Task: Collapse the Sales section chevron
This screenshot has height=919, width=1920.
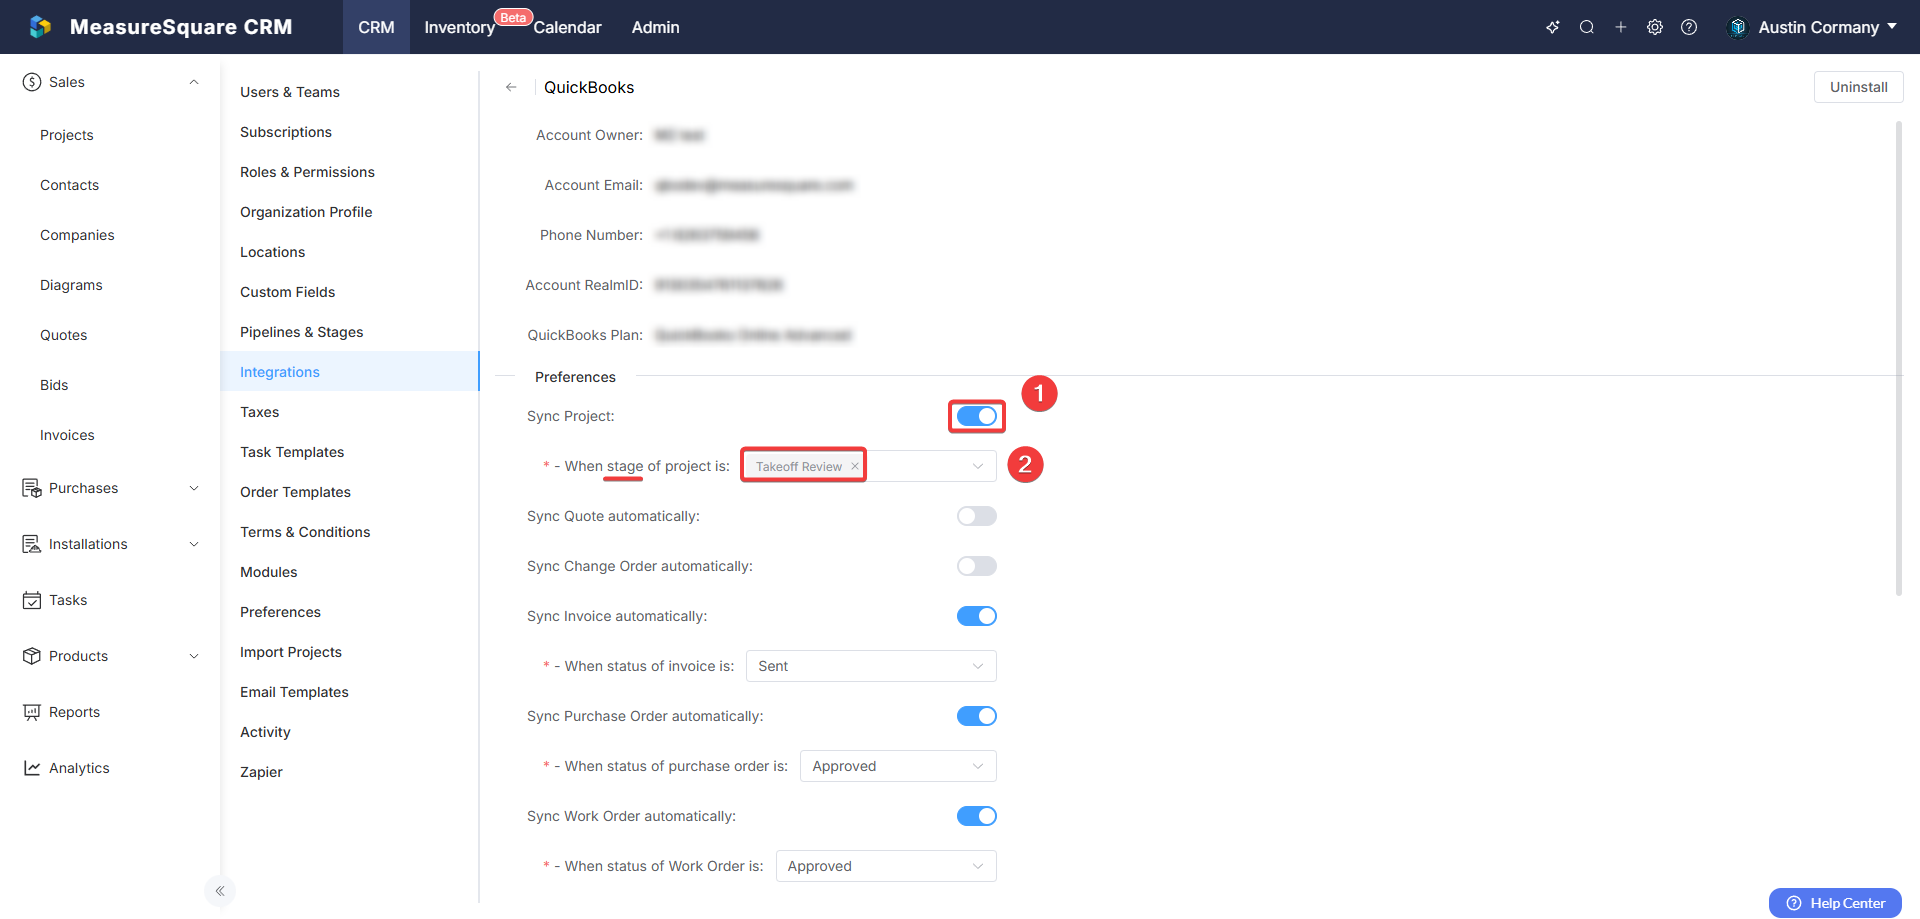Action: coord(194,82)
